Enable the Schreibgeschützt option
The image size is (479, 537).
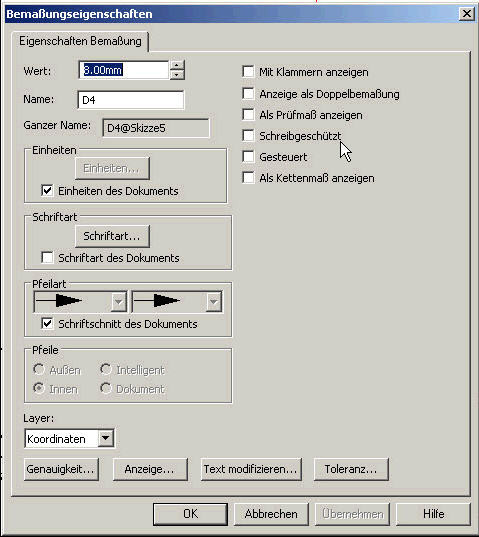248,136
